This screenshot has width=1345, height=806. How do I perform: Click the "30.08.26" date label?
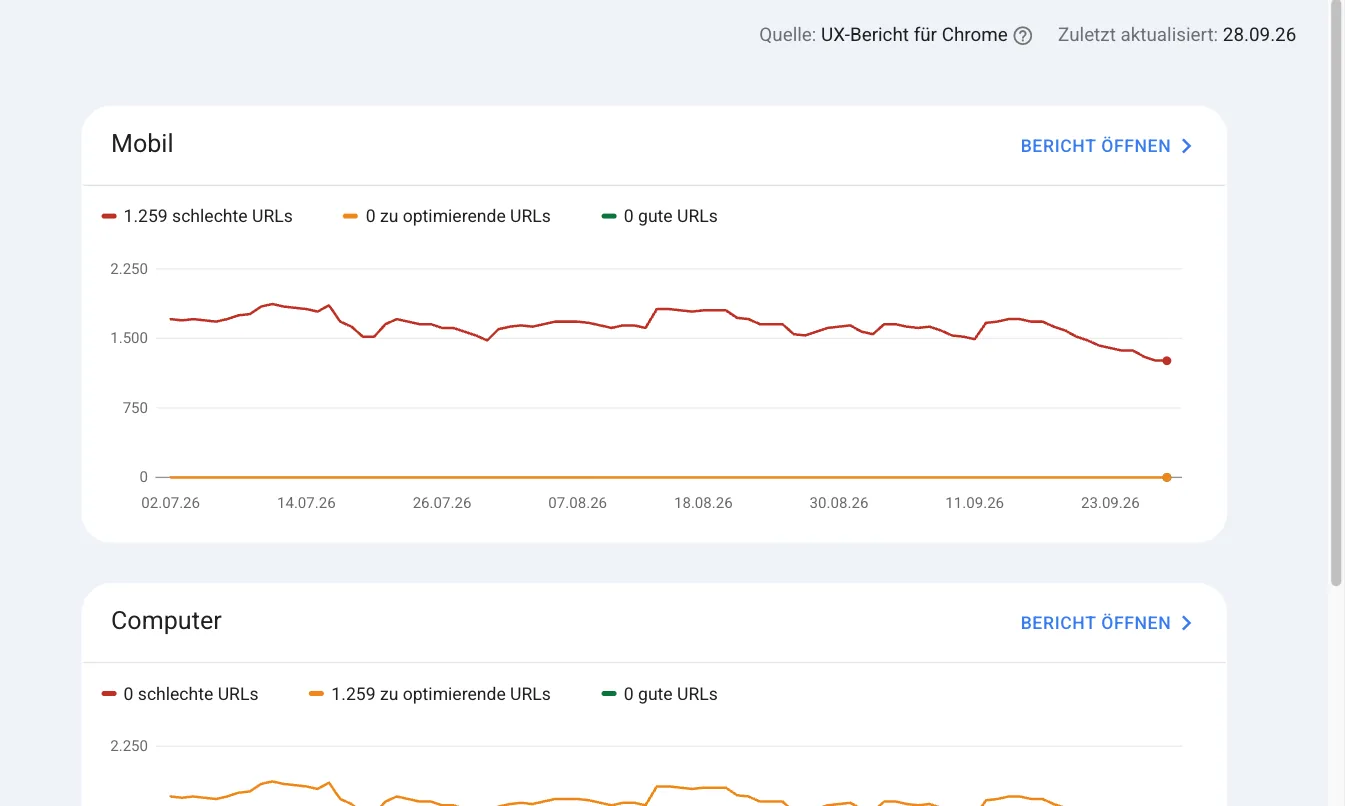tap(839, 503)
